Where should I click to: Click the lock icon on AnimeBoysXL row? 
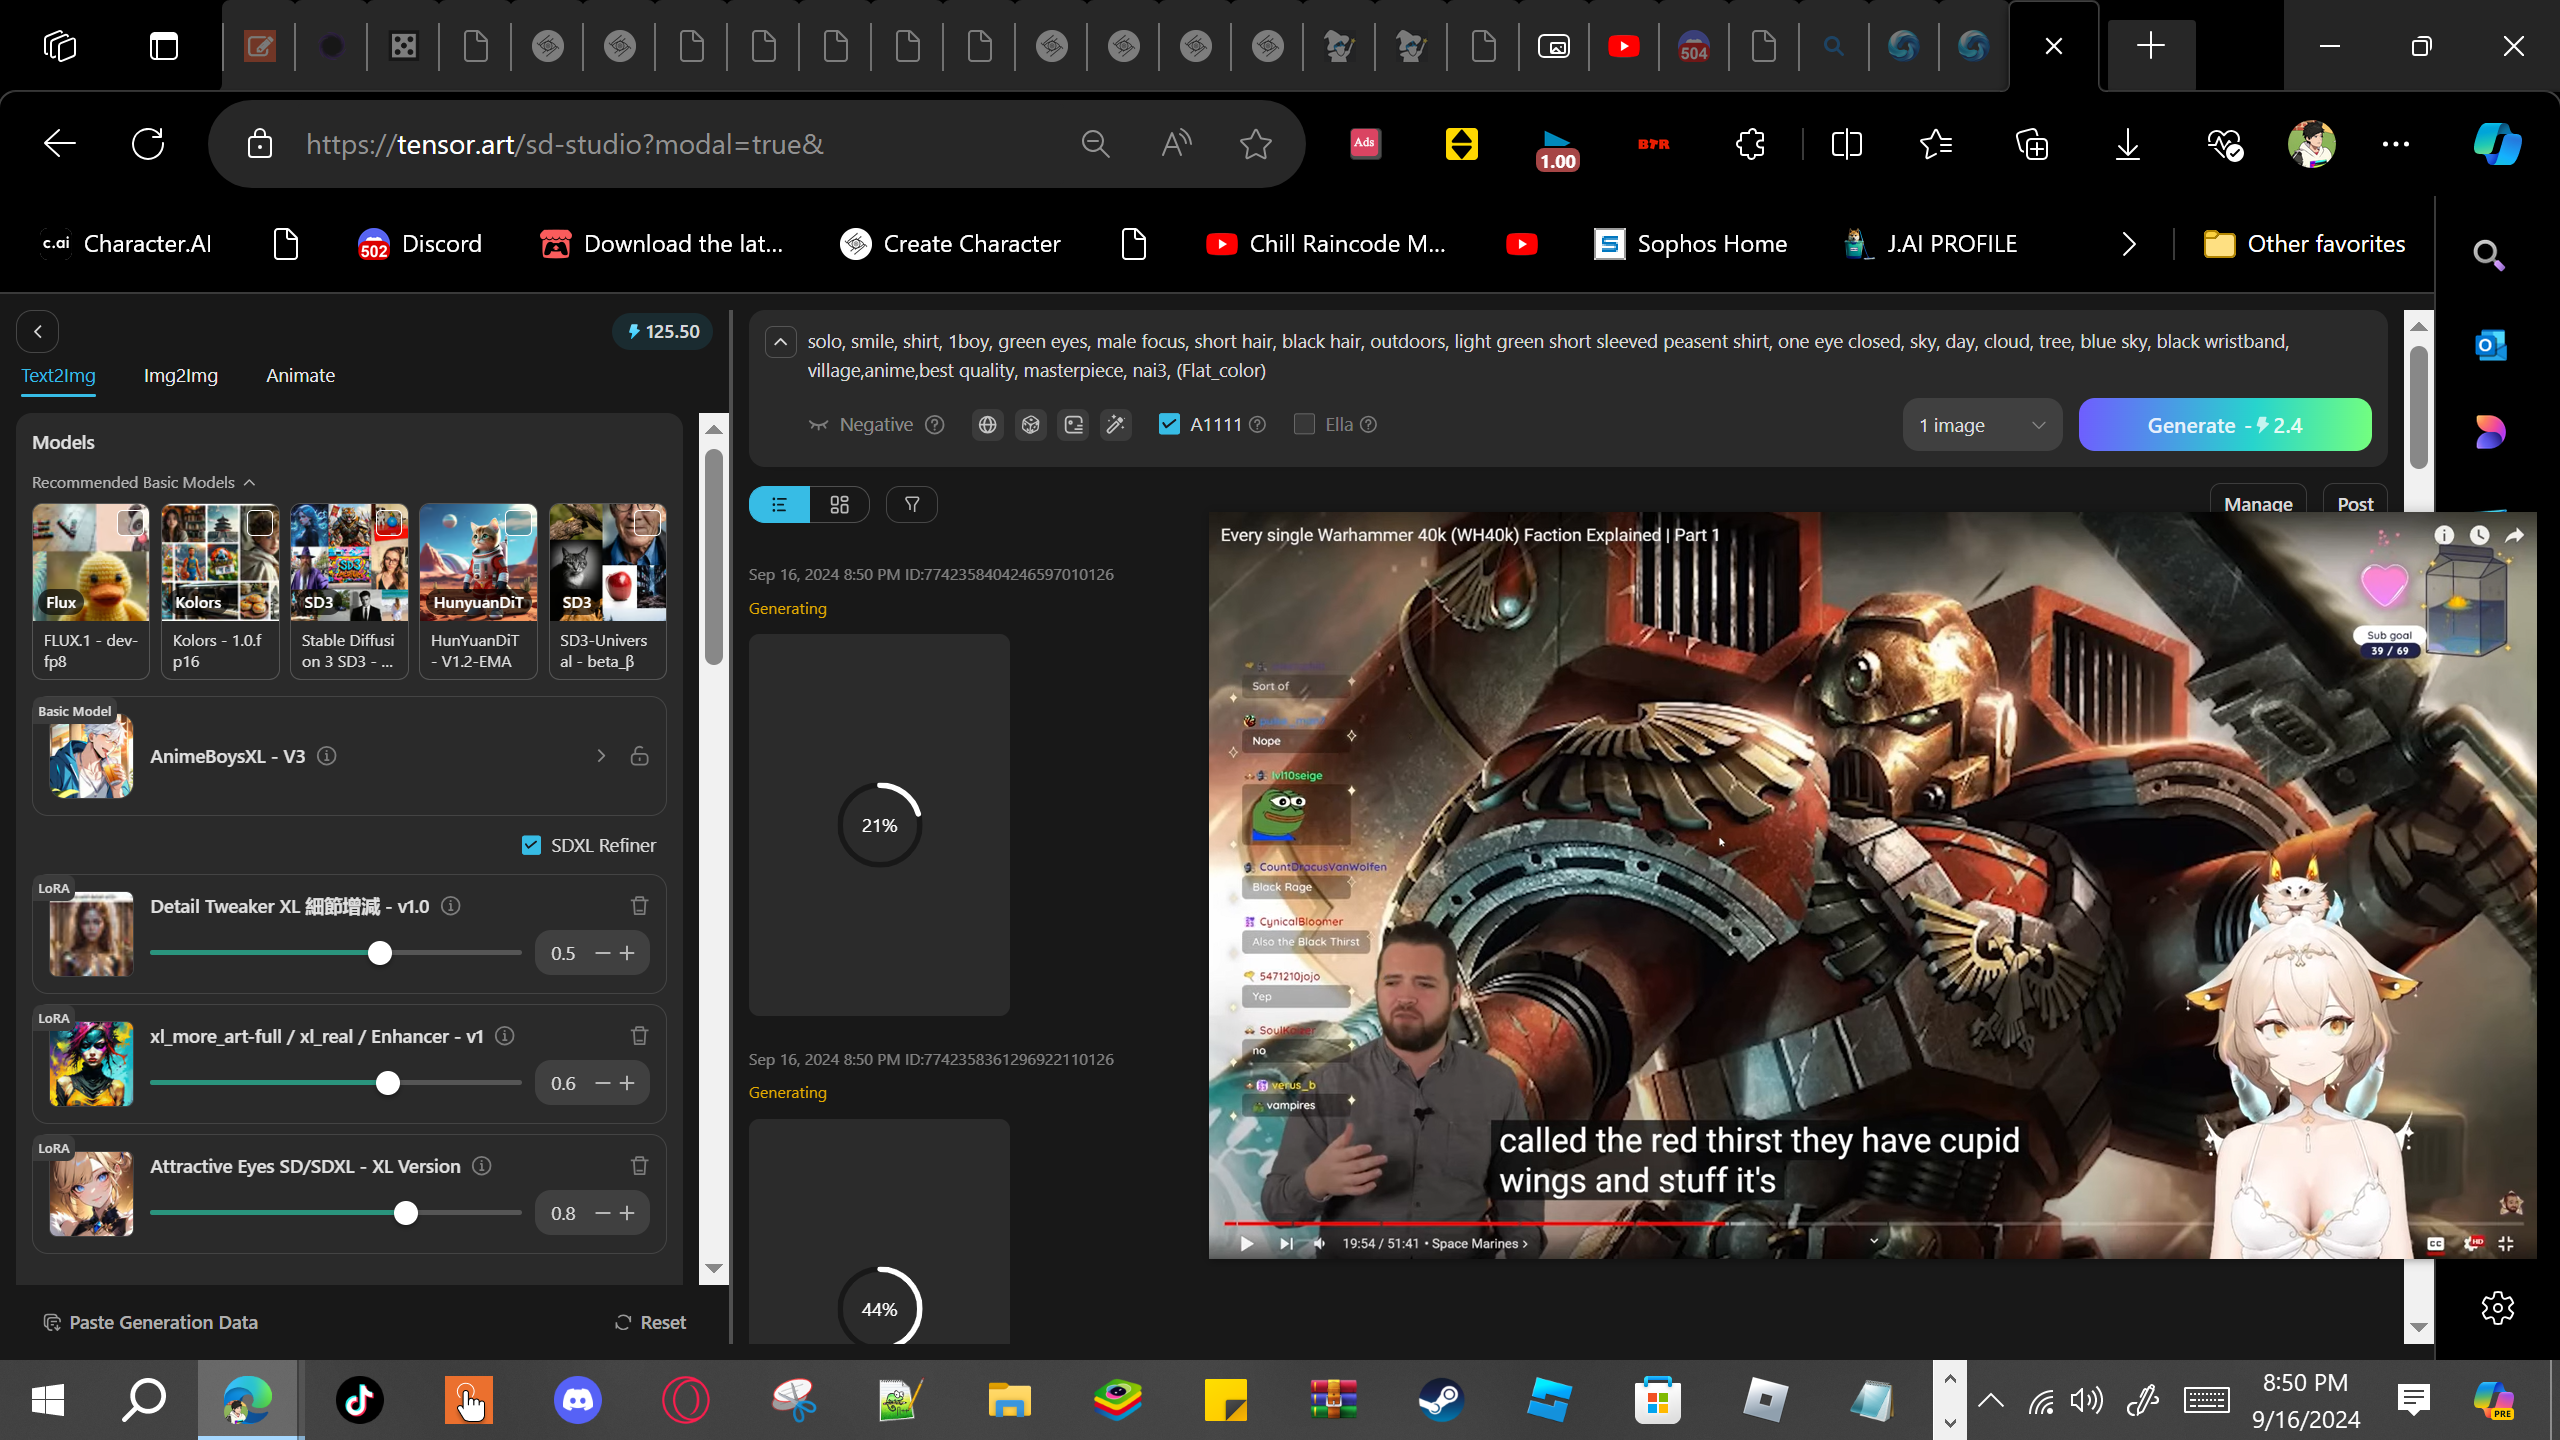click(x=640, y=756)
